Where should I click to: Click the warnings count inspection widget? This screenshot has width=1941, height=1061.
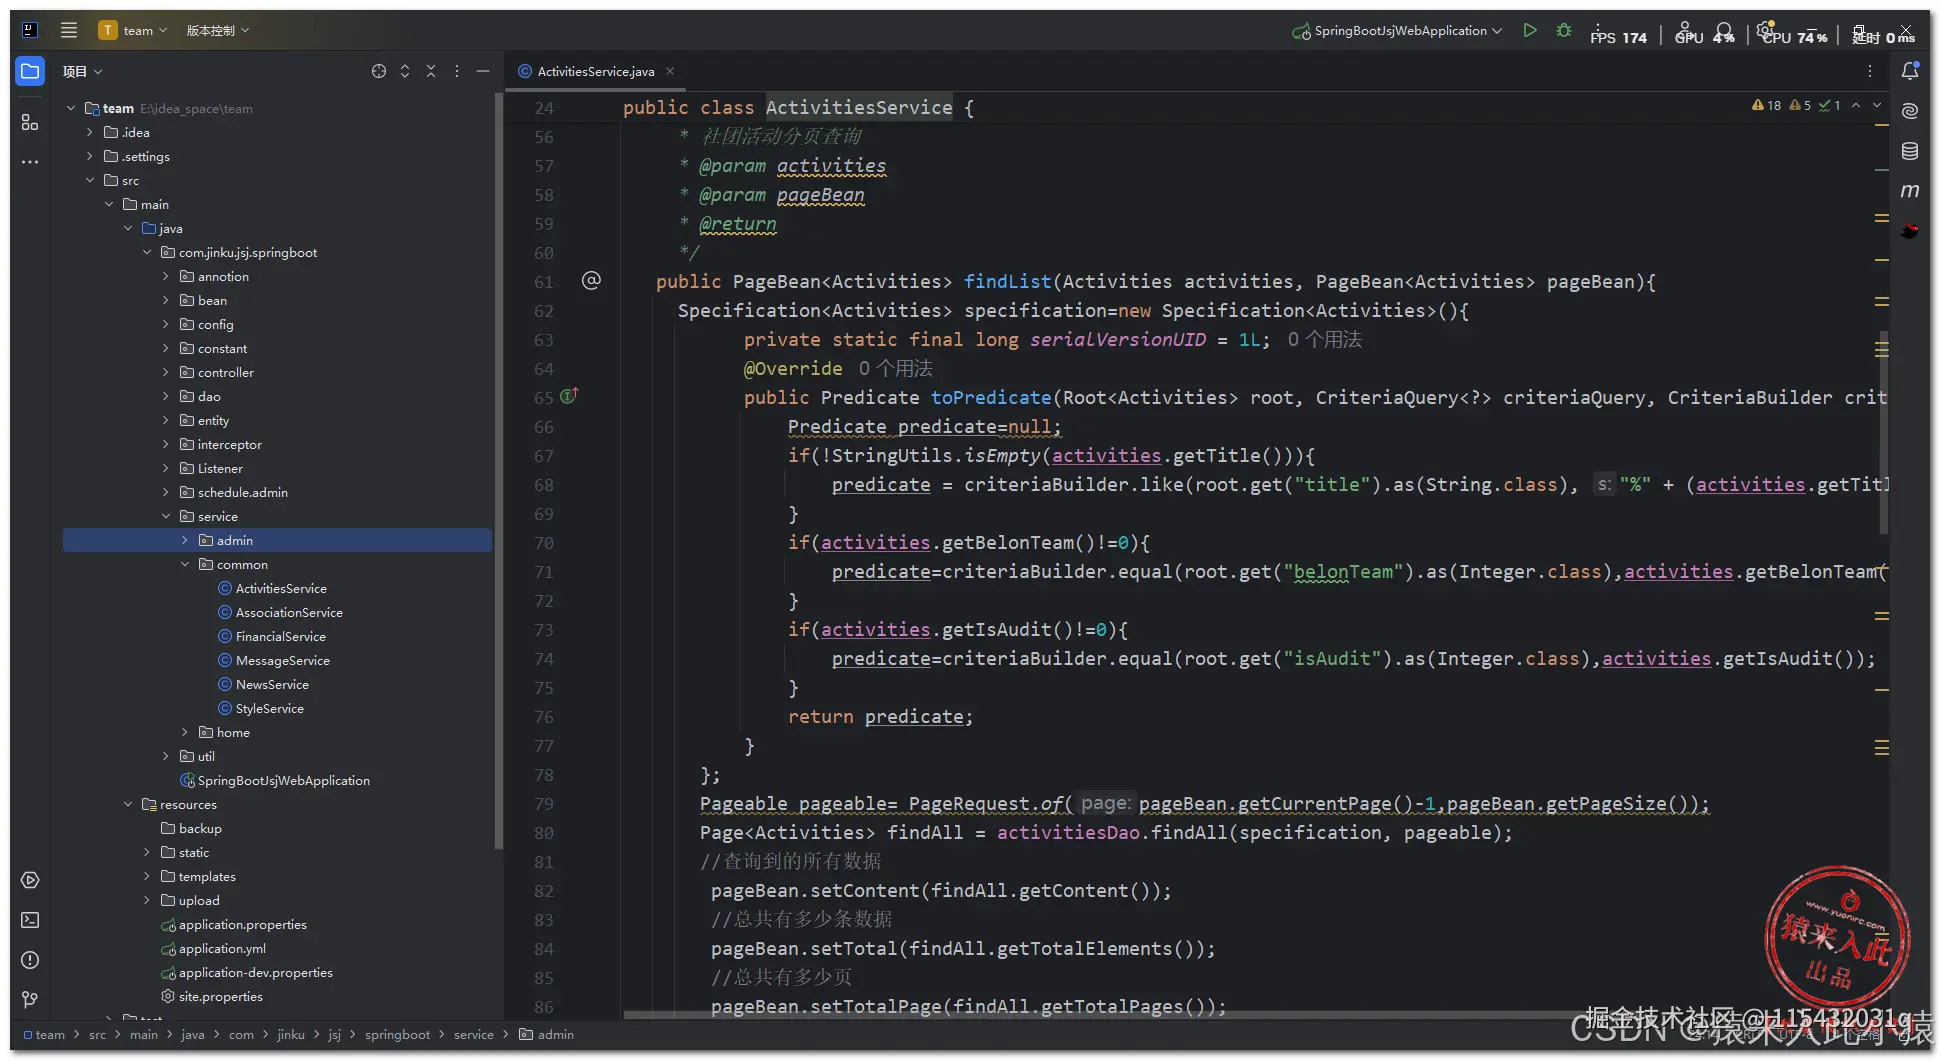(x=1796, y=105)
